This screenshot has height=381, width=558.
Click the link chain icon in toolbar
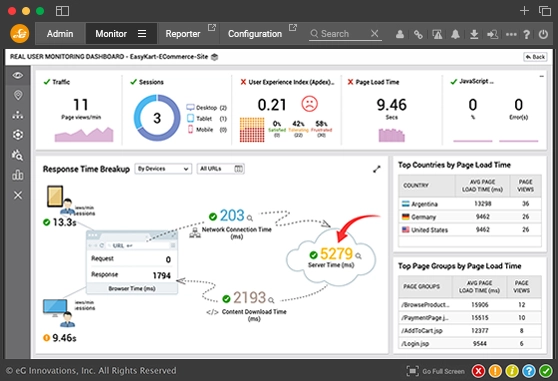[418, 34]
